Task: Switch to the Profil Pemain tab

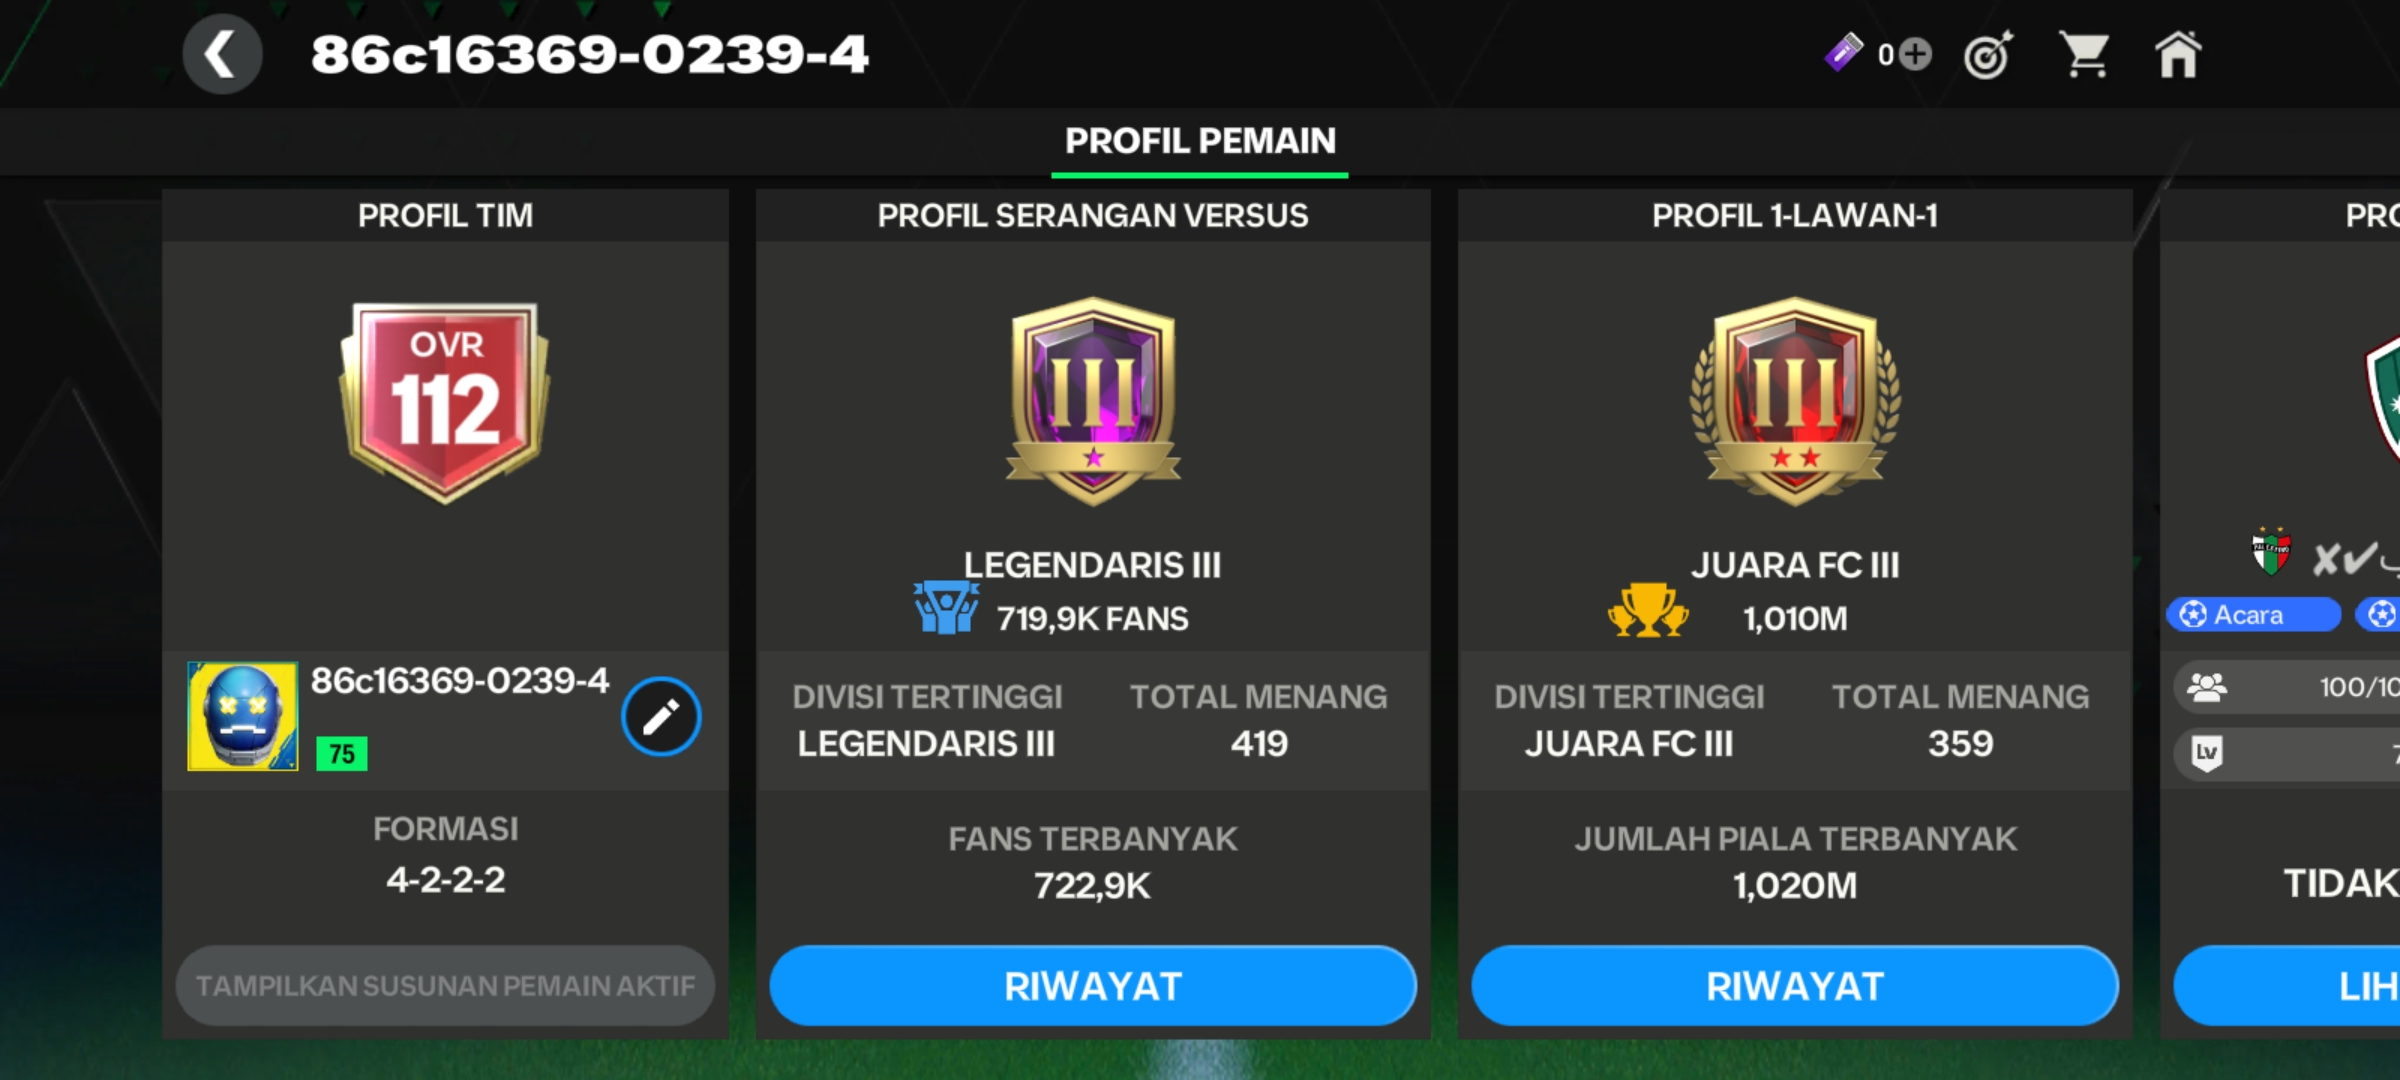Action: [x=1200, y=142]
